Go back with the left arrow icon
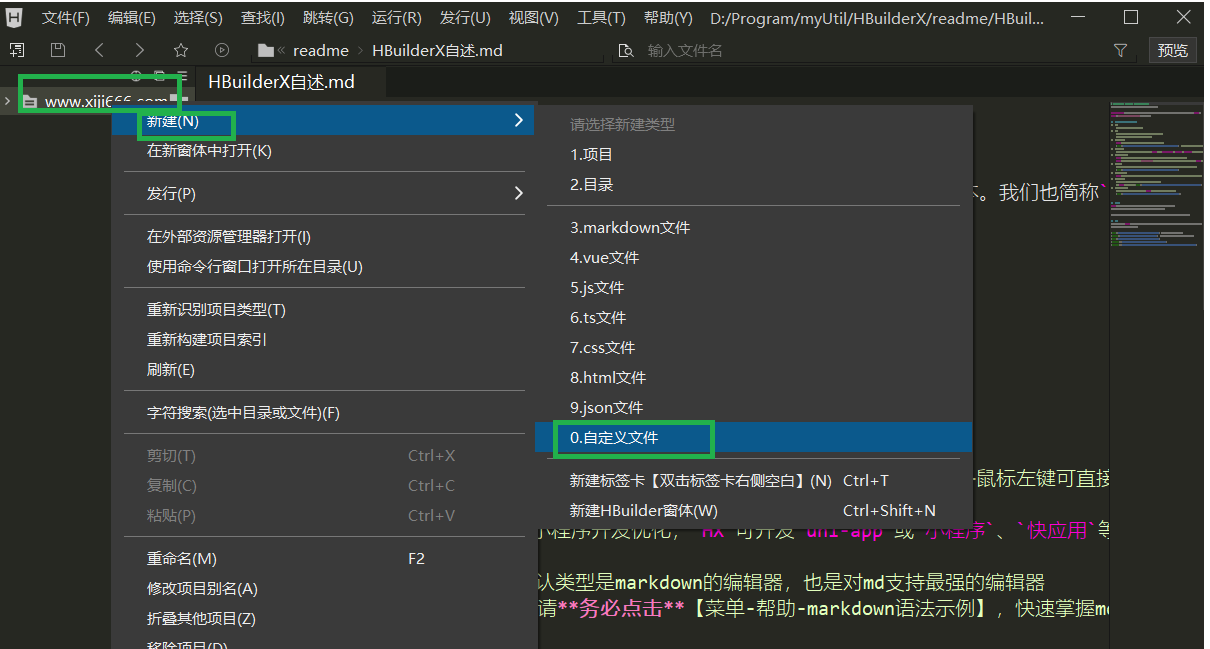 coord(99,50)
